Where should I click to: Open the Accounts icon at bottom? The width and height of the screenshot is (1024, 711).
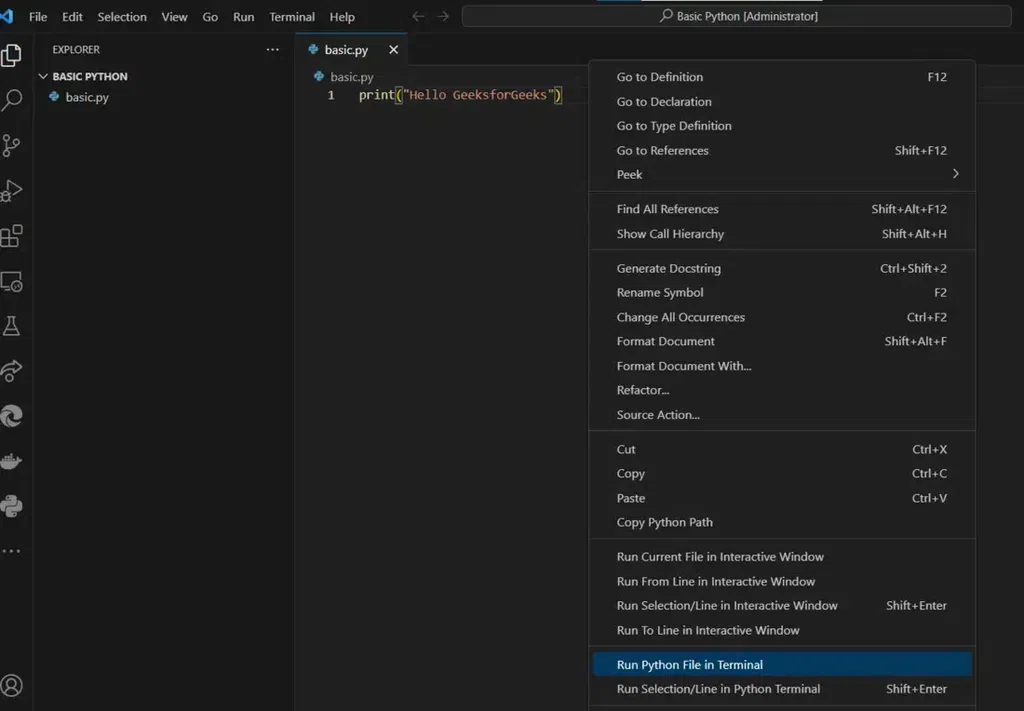(12, 685)
